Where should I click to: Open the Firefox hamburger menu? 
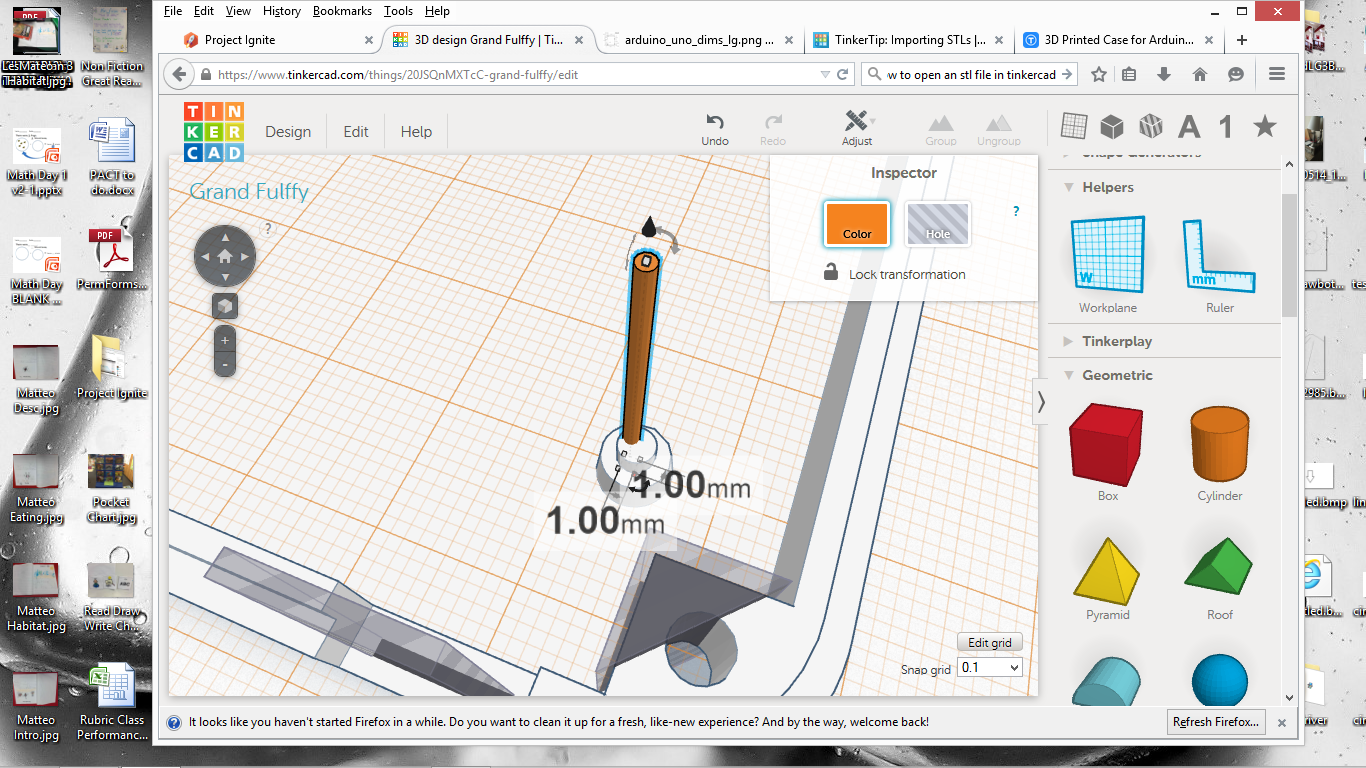[x=1276, y=74]
